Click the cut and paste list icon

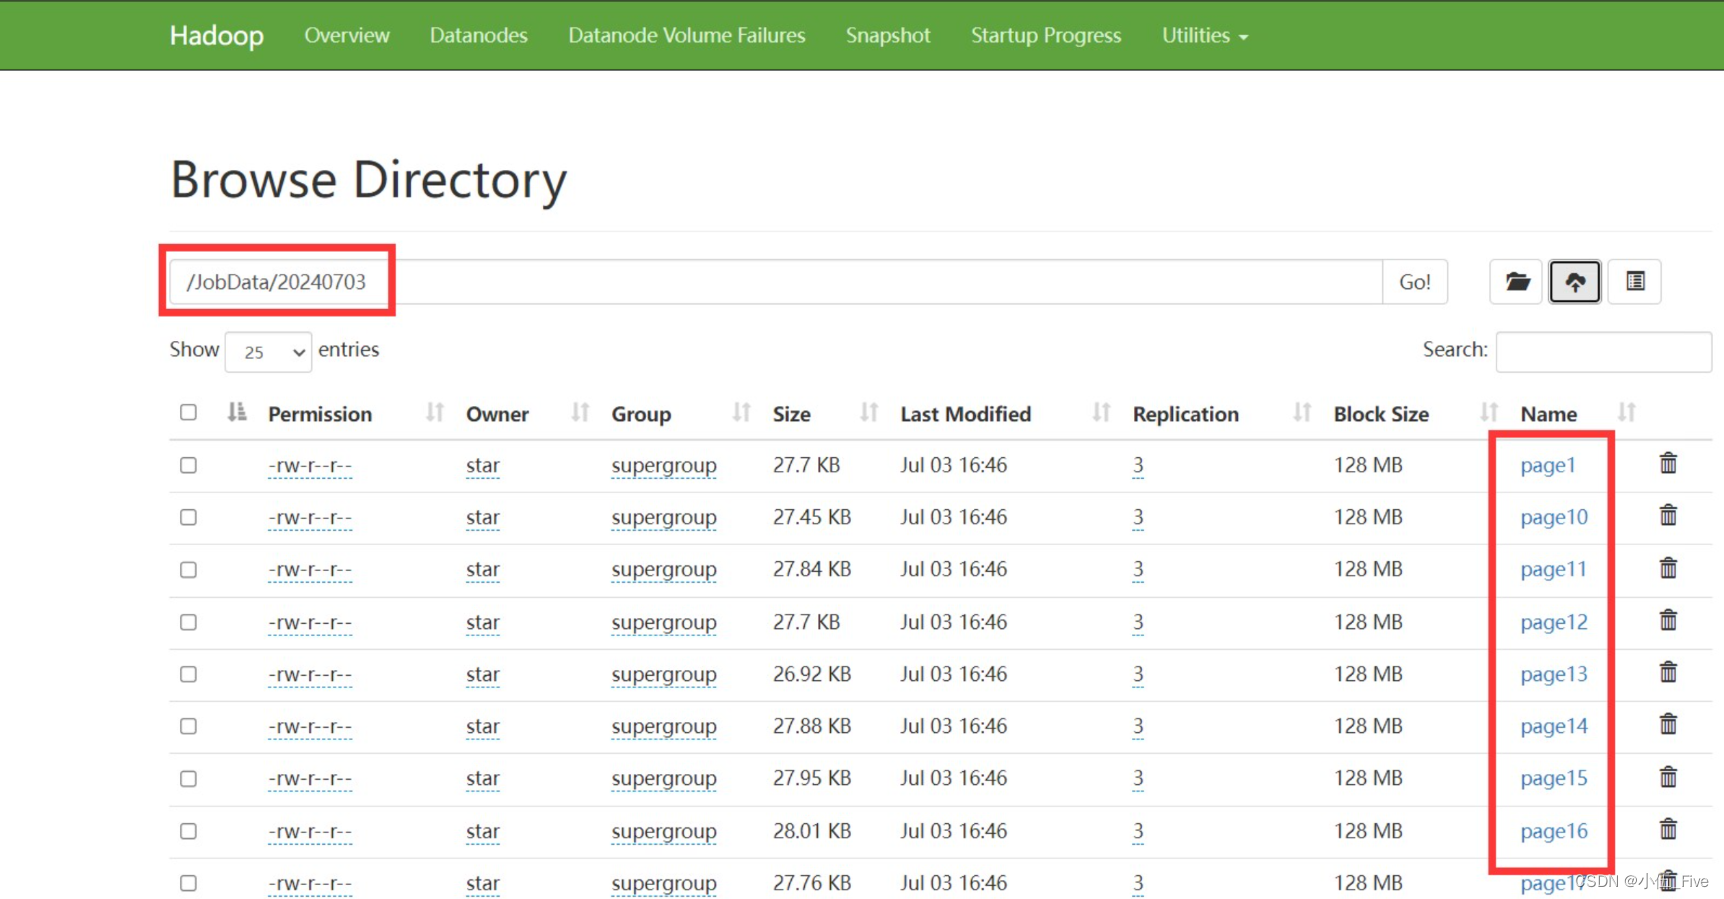pyautogui.click(x=1635, y=282)
